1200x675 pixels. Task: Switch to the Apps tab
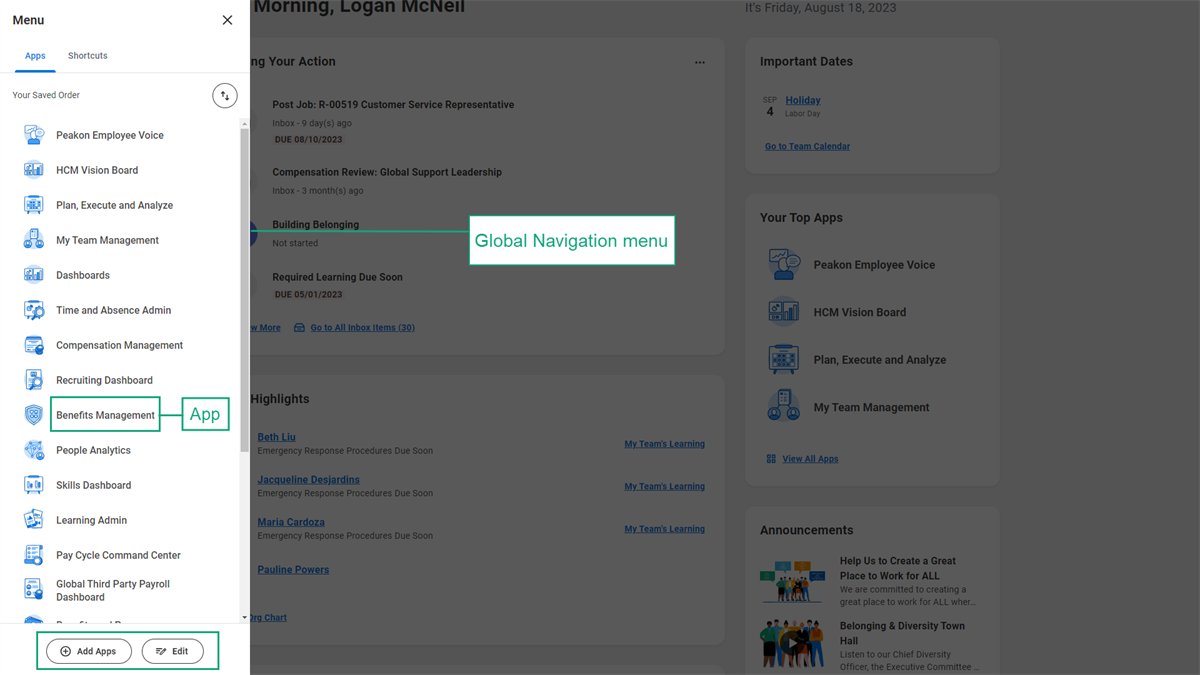35,56
